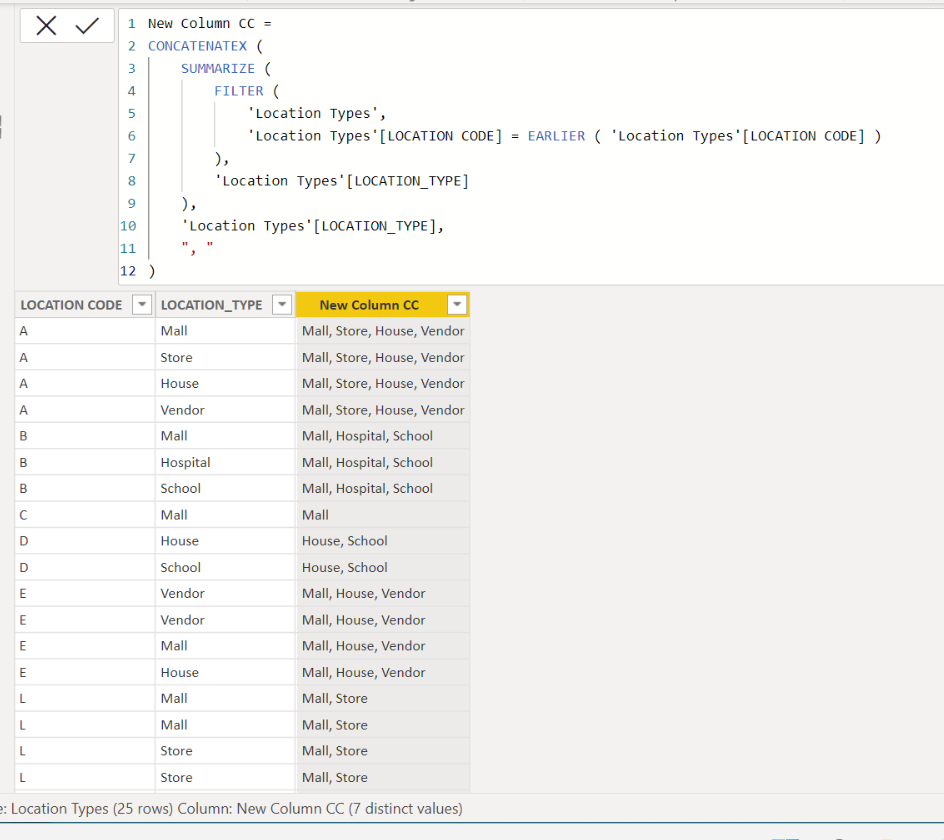Click SUMMARIZE in the formula editor
Viewport: 944px width, 840px height.
[218, 69]
